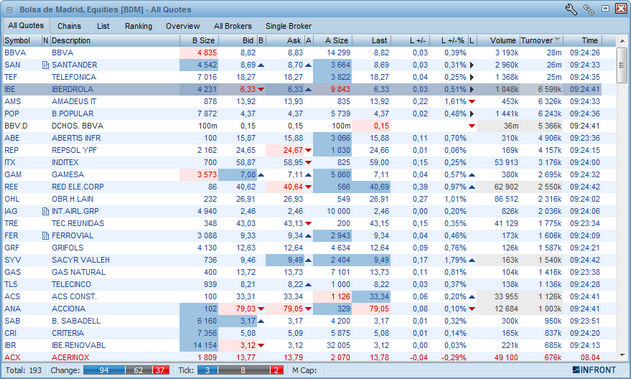Open the wrench settings icon
This screenshot has width=631, height=379.
571,9
